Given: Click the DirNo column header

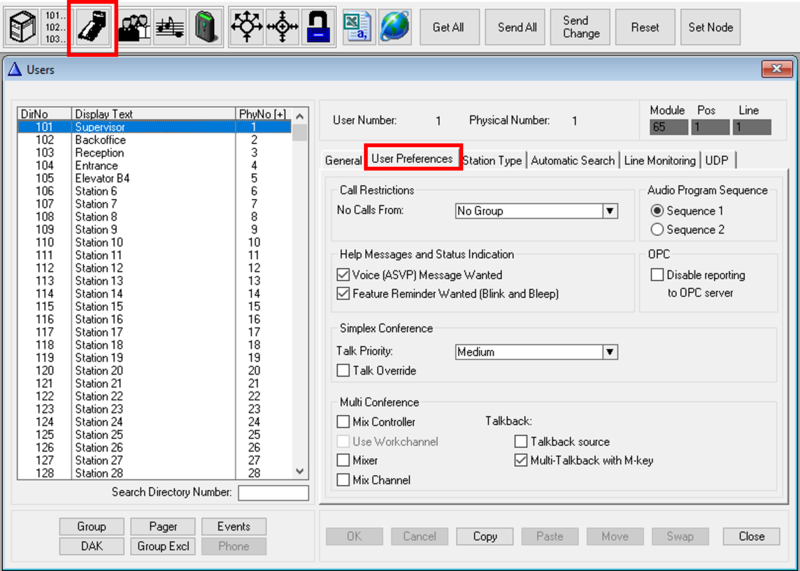Looking at the screenshot, I should (45, 114).
